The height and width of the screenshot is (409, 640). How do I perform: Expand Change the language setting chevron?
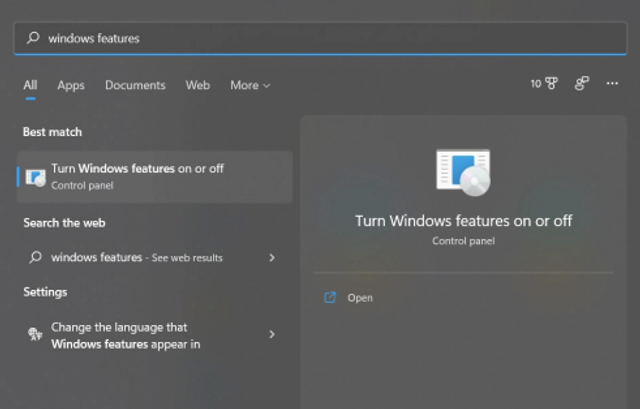tap(272, 334)
